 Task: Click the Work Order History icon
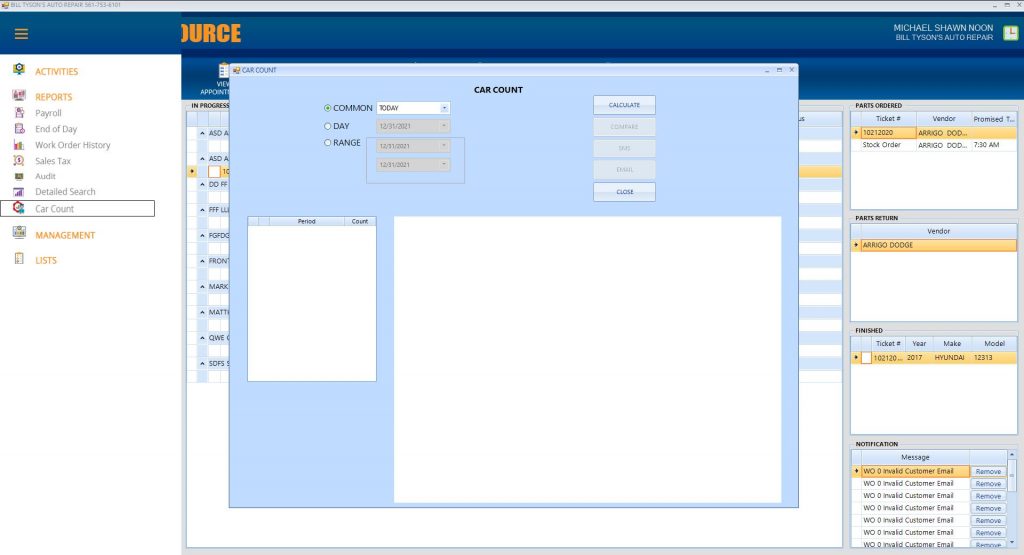[x=18, y=145]
